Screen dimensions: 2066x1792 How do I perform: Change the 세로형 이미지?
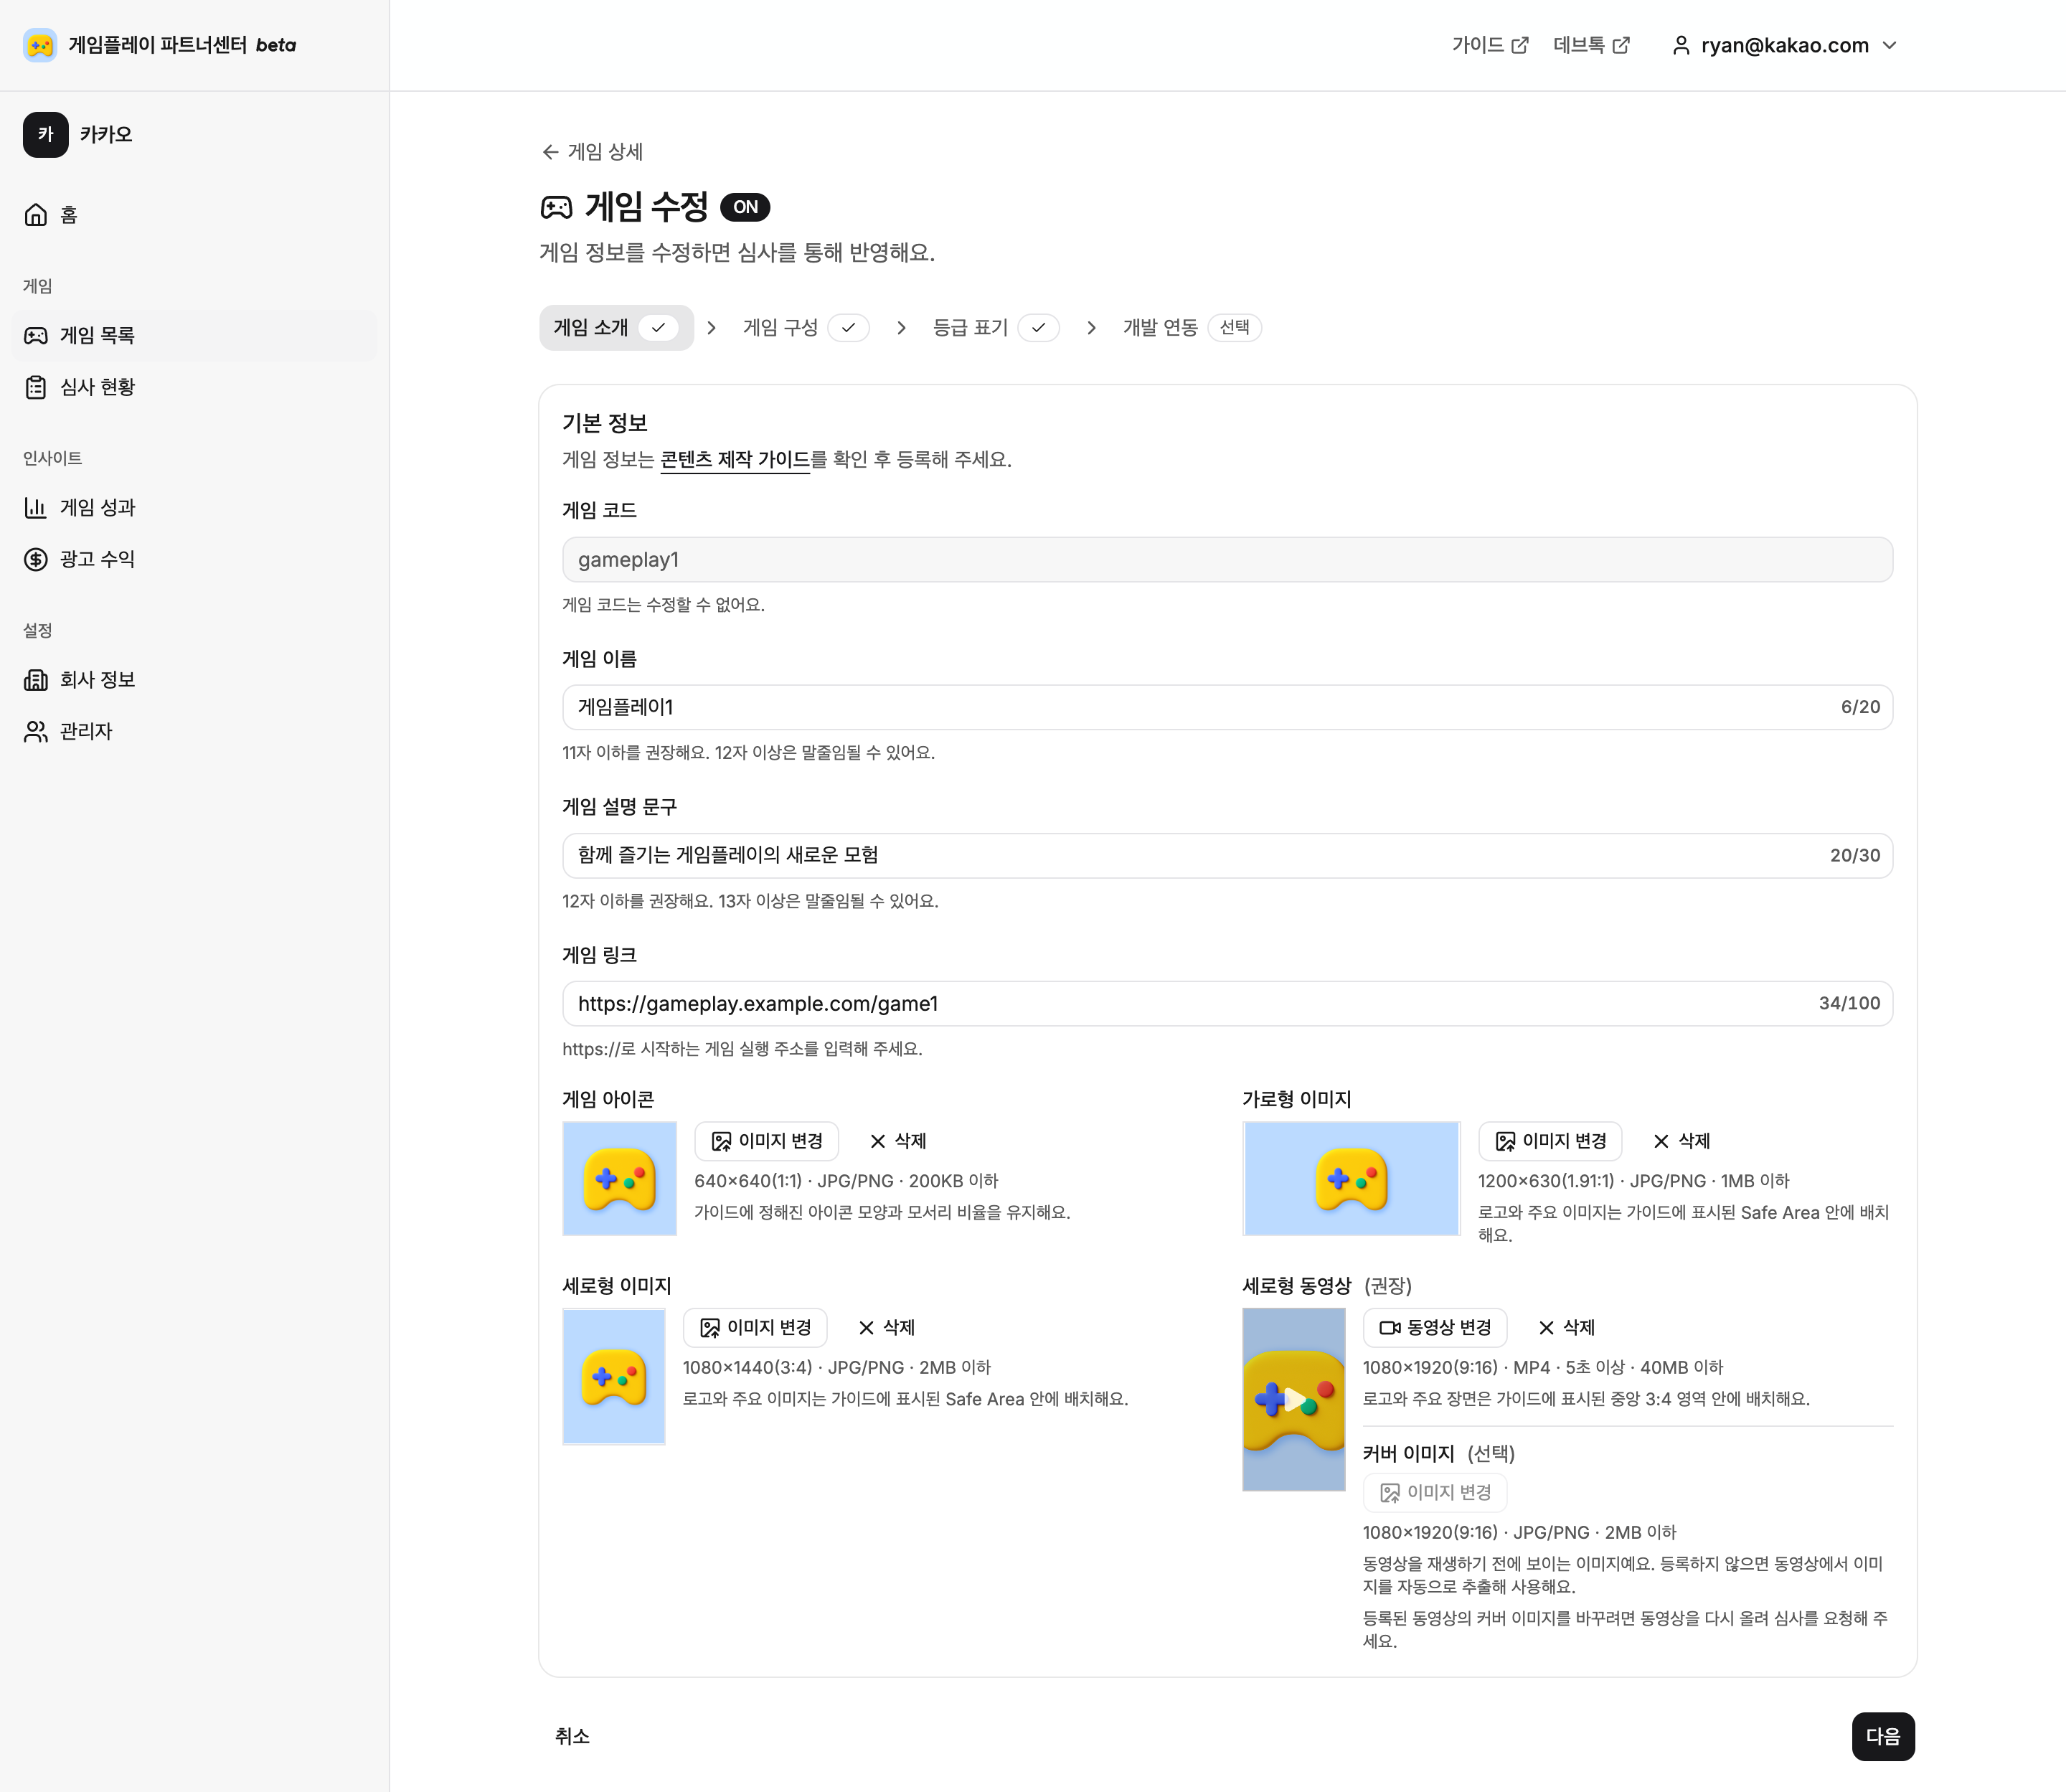point(755,1328)
